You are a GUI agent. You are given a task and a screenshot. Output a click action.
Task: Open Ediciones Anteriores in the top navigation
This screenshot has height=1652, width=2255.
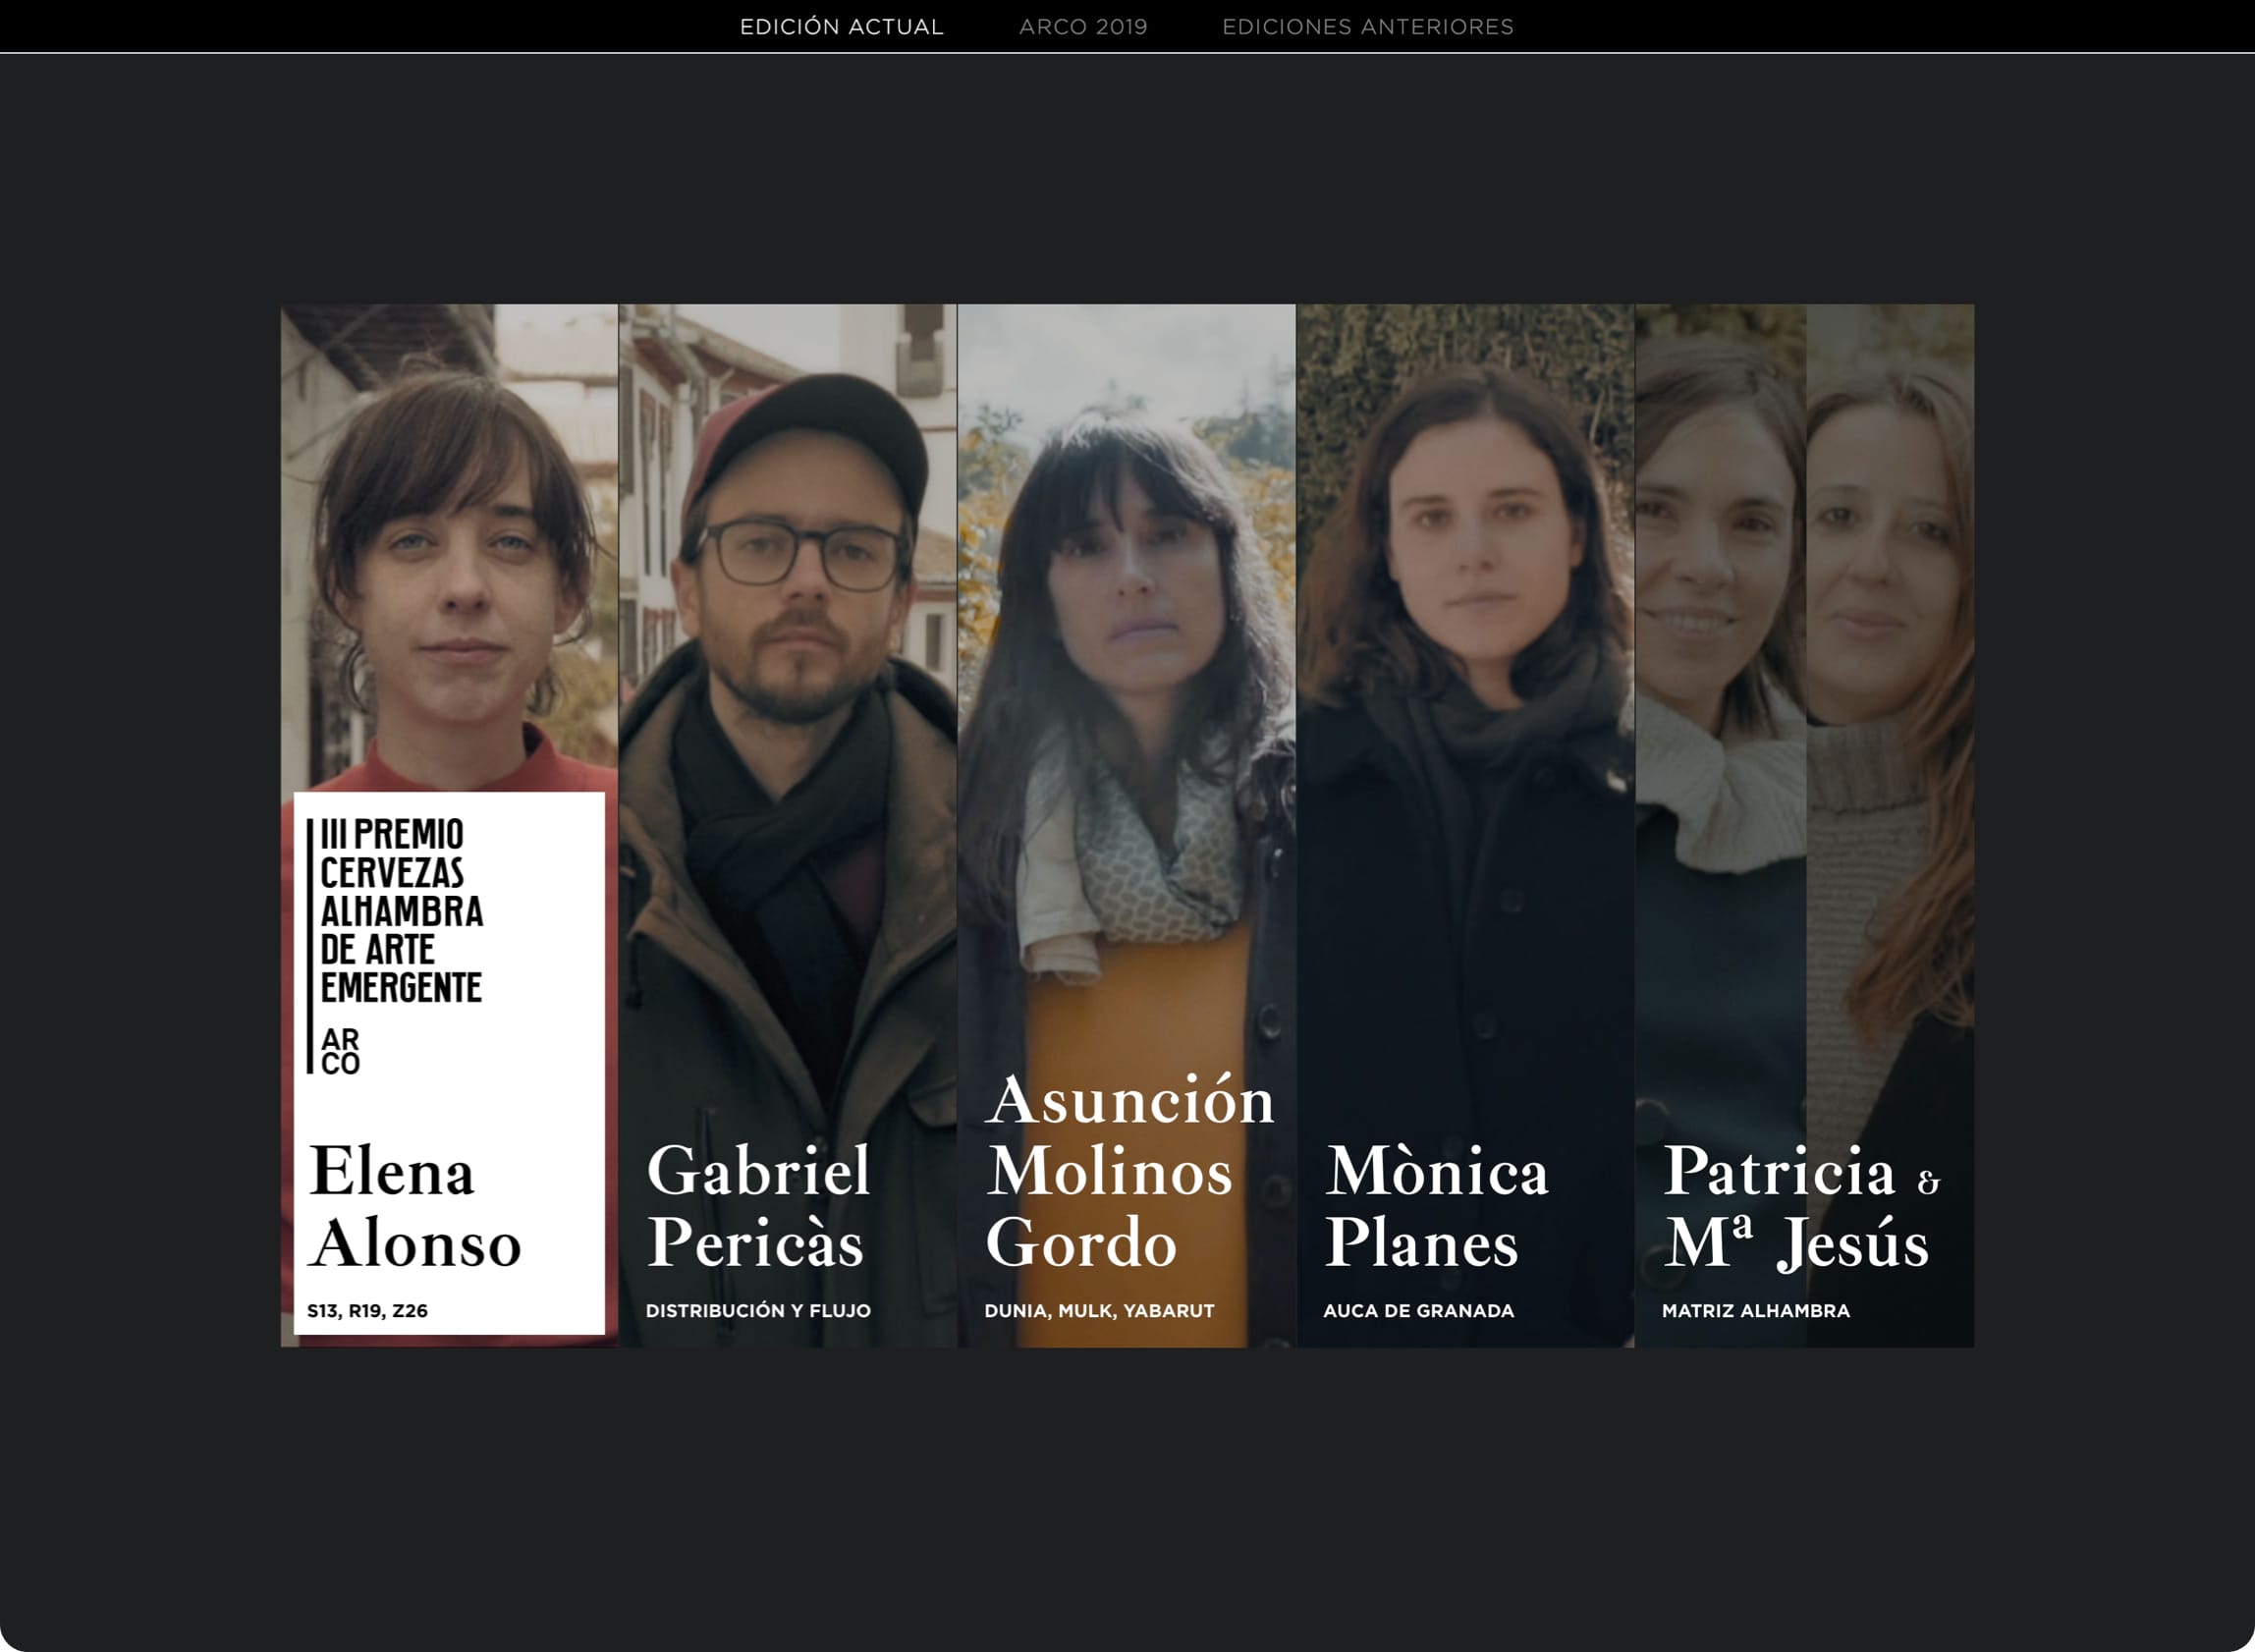click(1368, 27)
